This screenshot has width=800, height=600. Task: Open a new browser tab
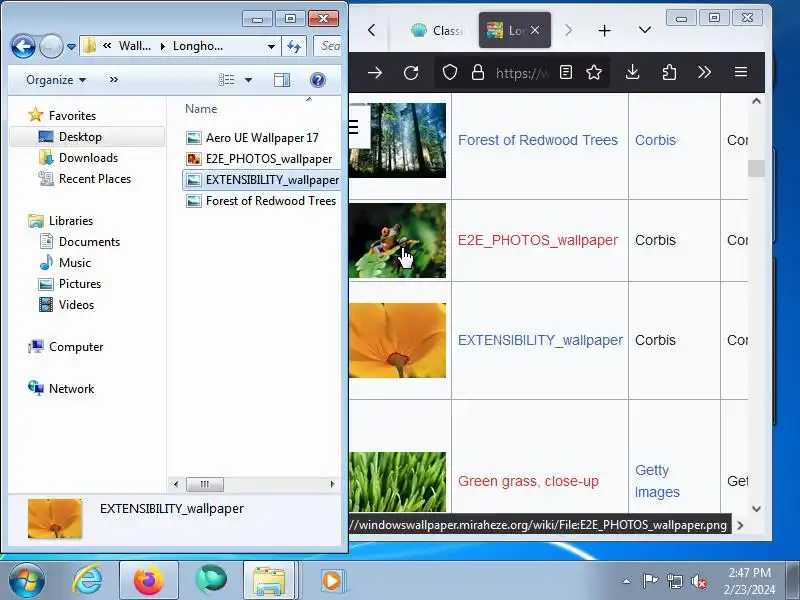click(x=605, y=31)
